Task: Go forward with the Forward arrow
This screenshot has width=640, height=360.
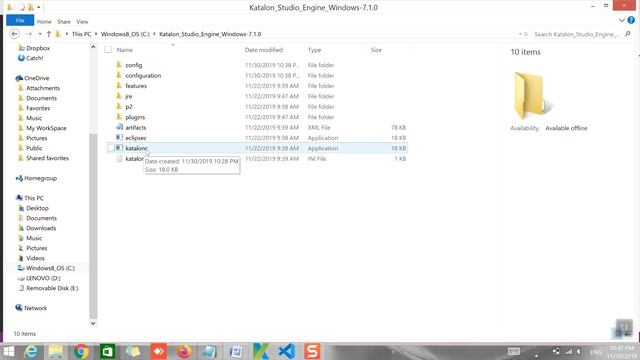Action: pyautogui.click(x=29, y=34)
